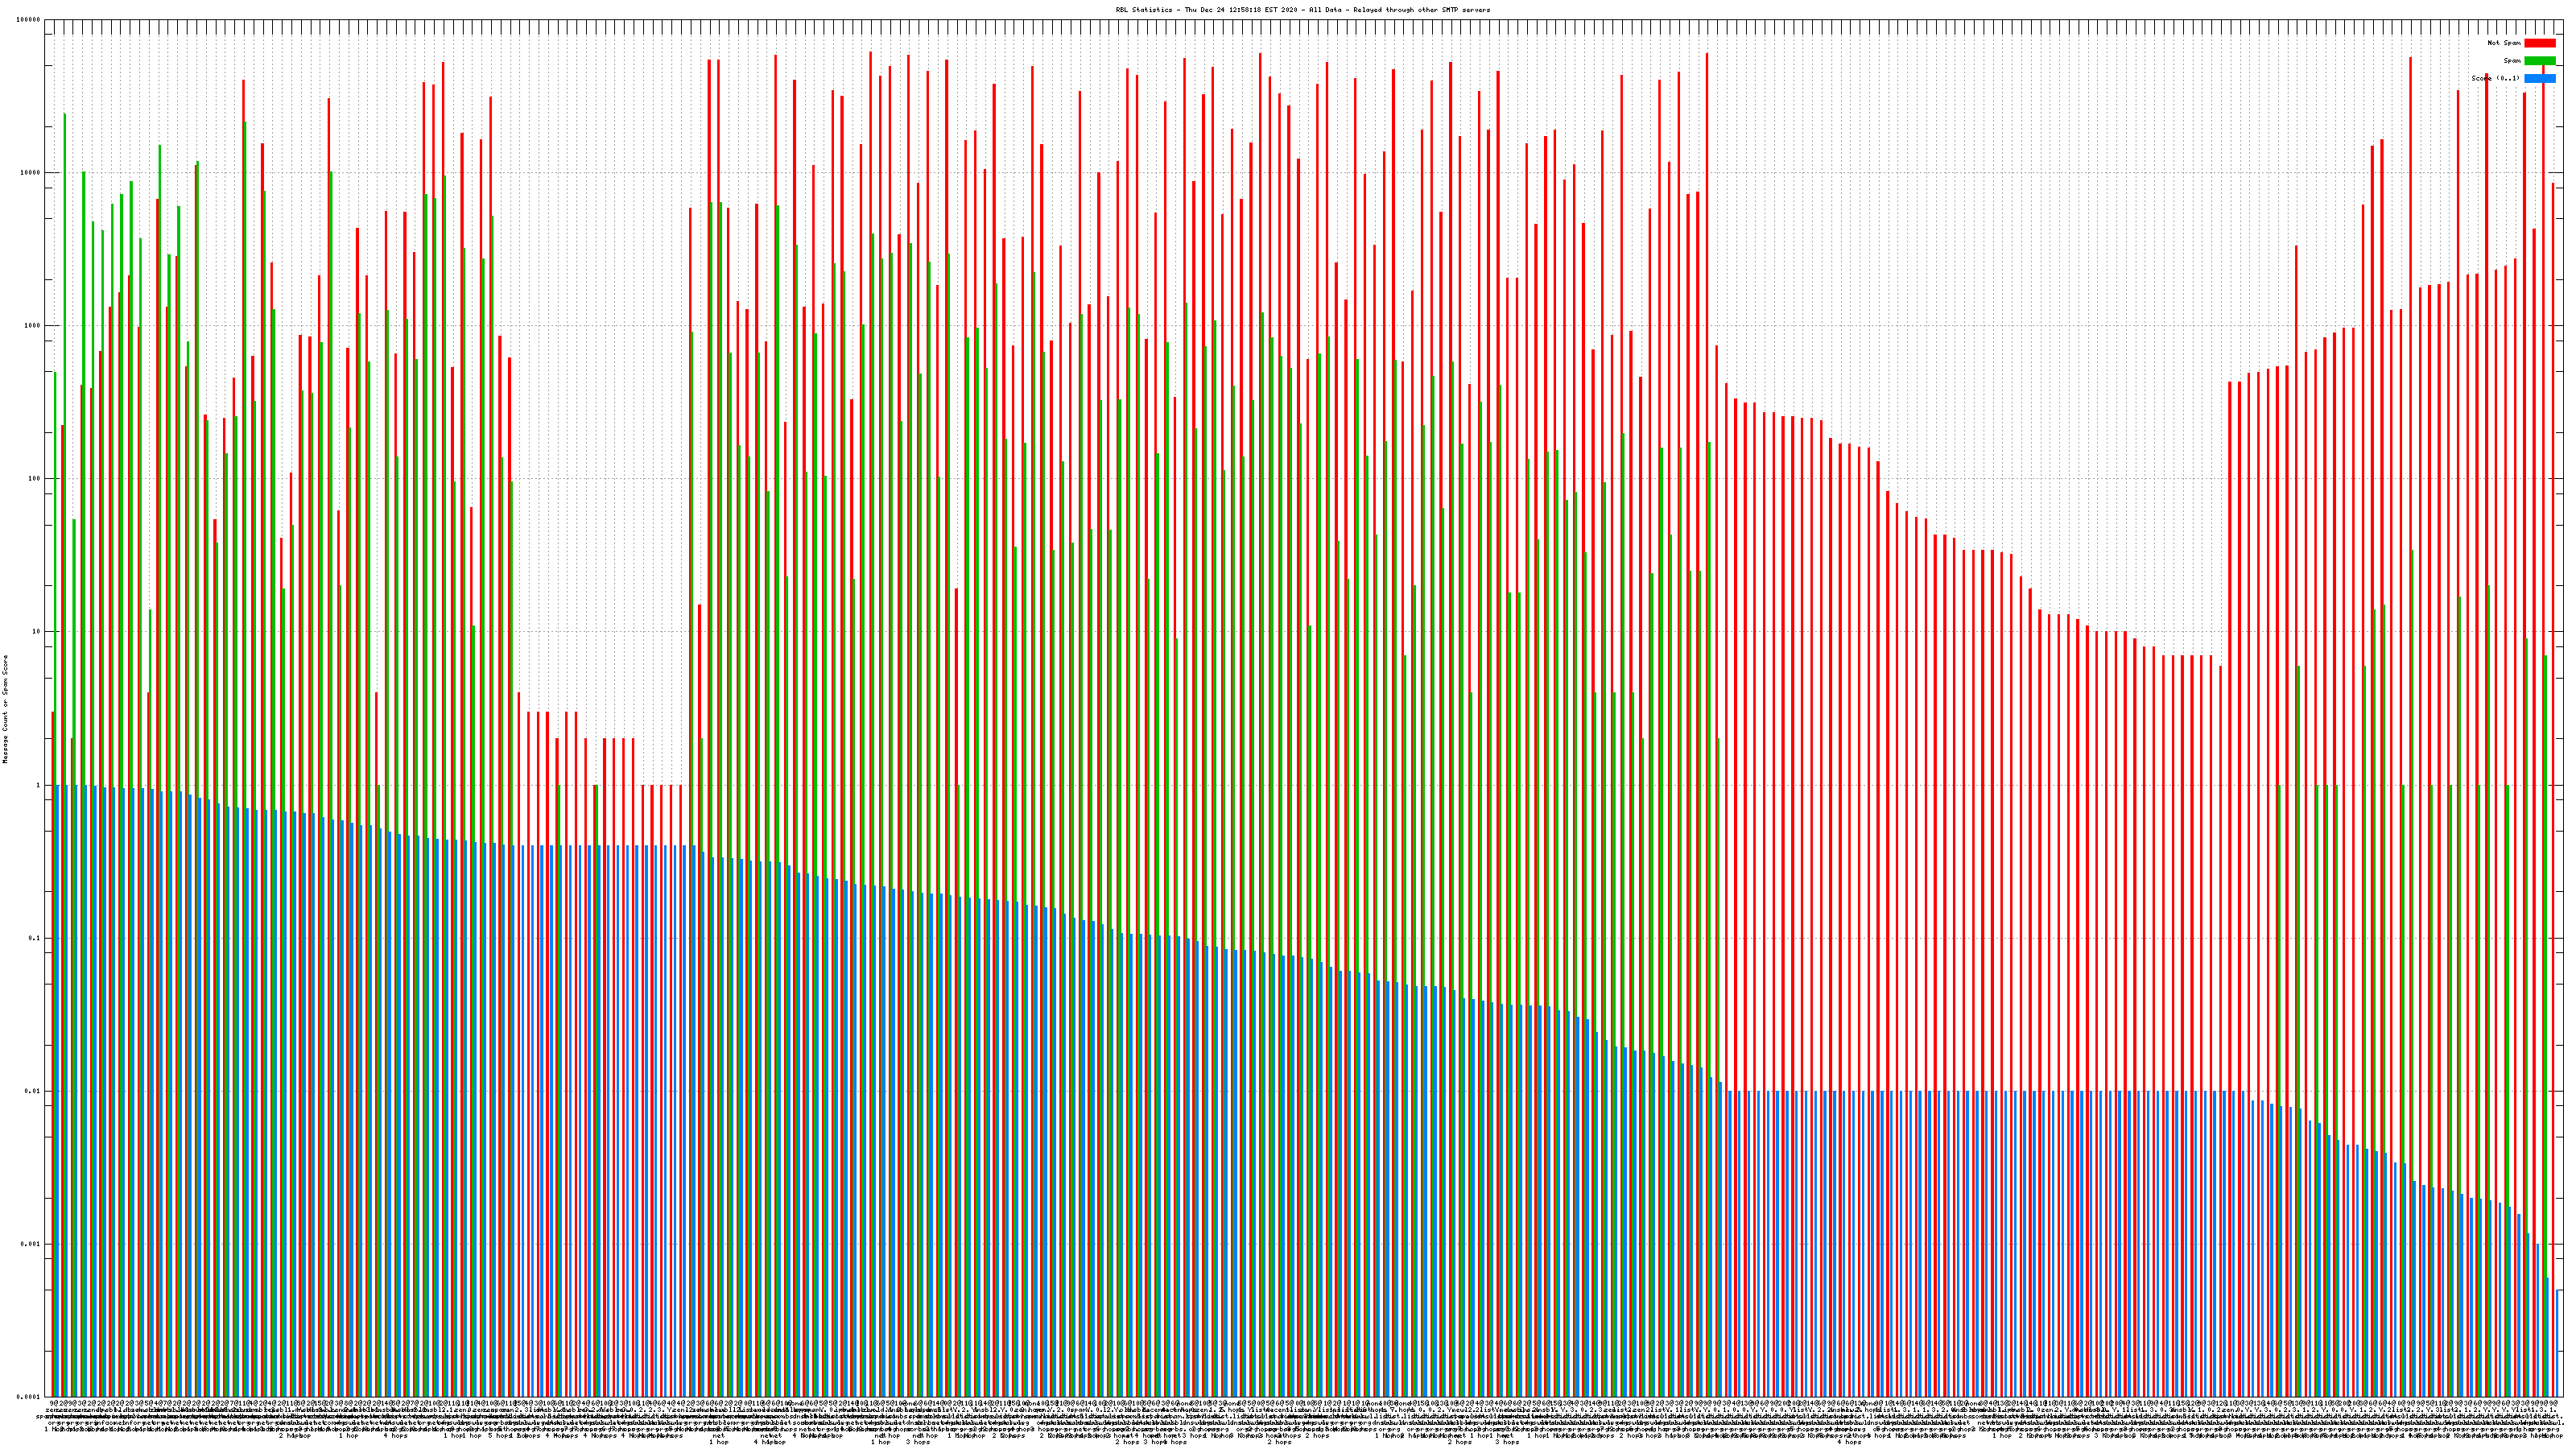2576x1449 pixels.
Task: Click the 0.1 y-axis tick label
Action: pos(35,938)
